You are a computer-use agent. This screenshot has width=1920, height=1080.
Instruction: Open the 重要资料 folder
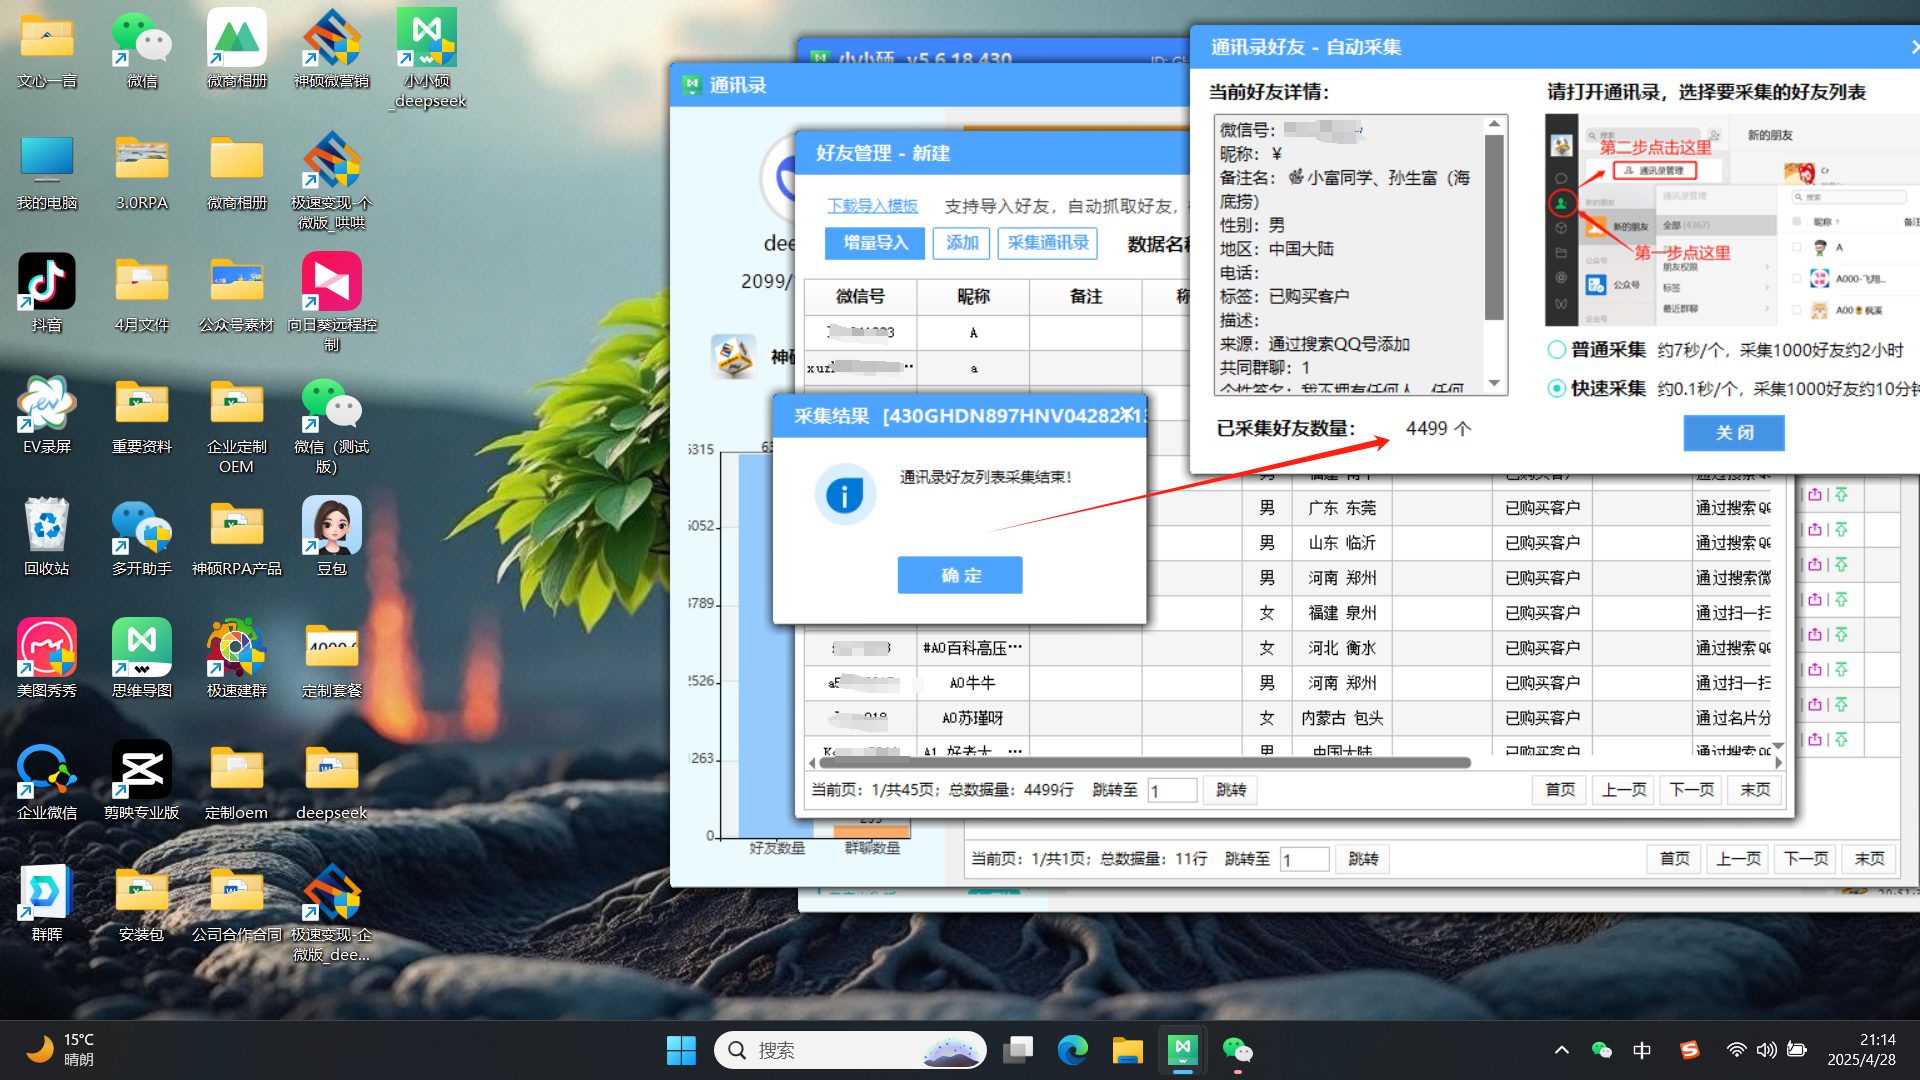pos(141,416)
